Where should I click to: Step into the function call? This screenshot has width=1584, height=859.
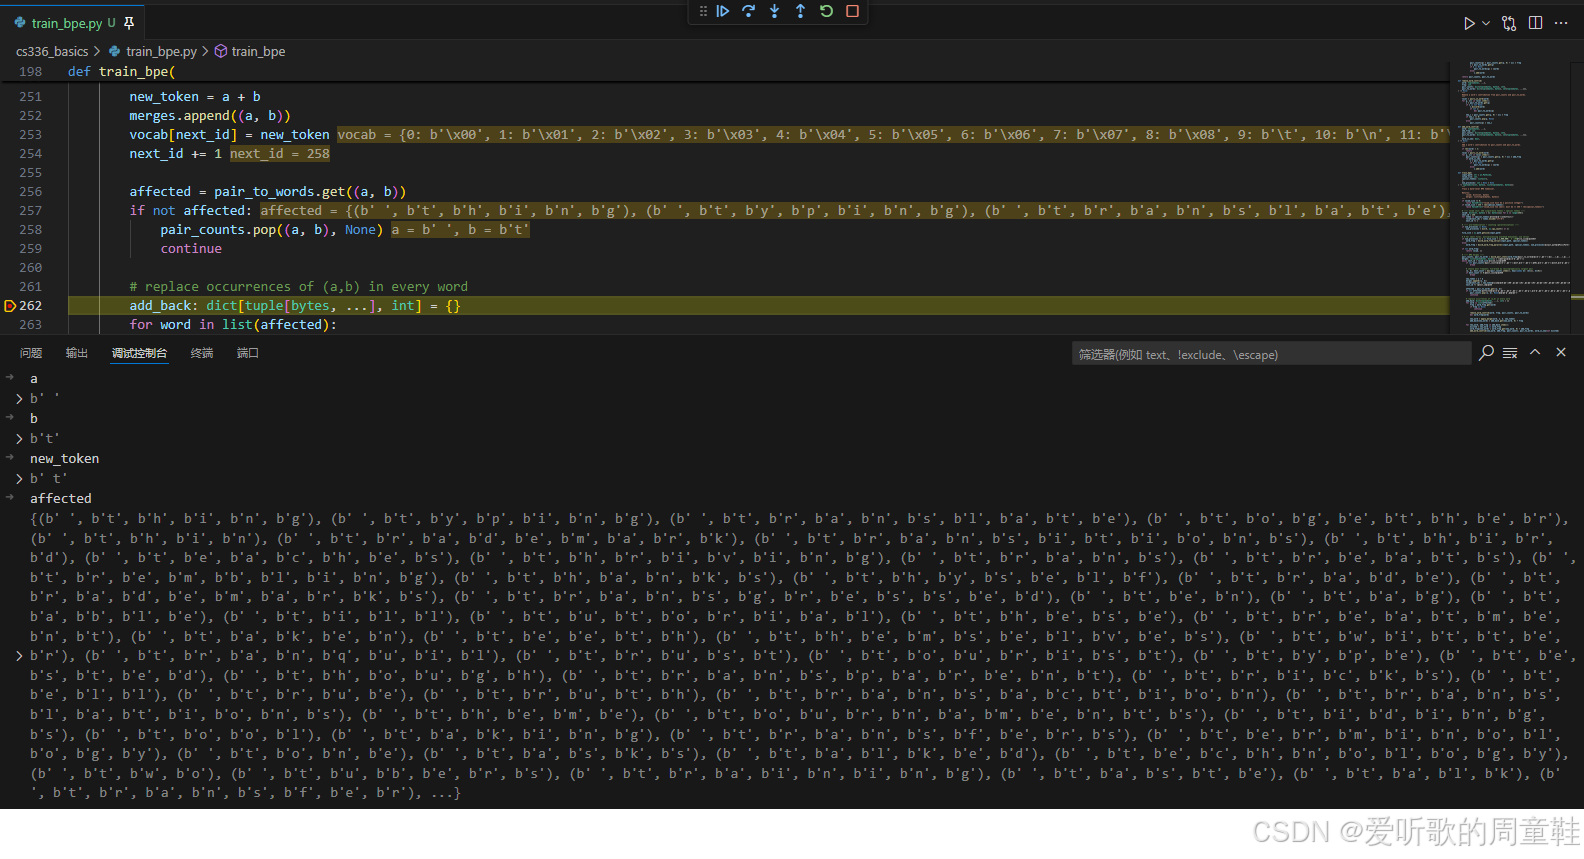click(775, 11)
